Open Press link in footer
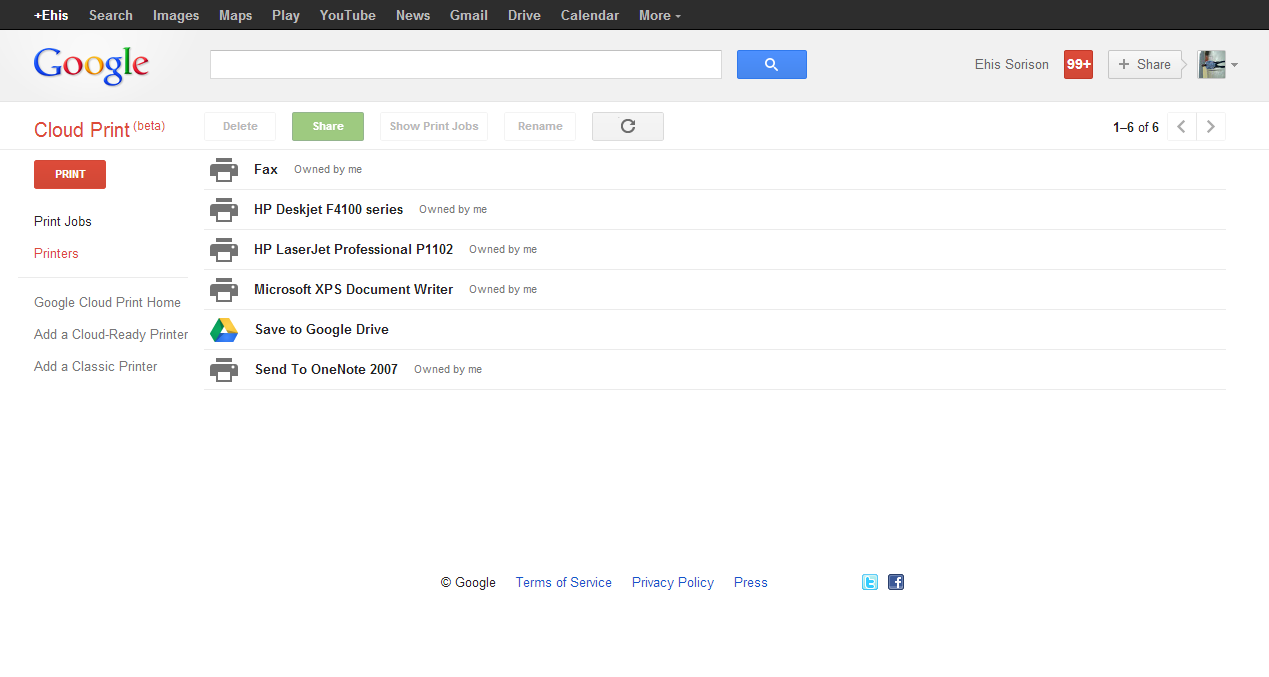 751,582
